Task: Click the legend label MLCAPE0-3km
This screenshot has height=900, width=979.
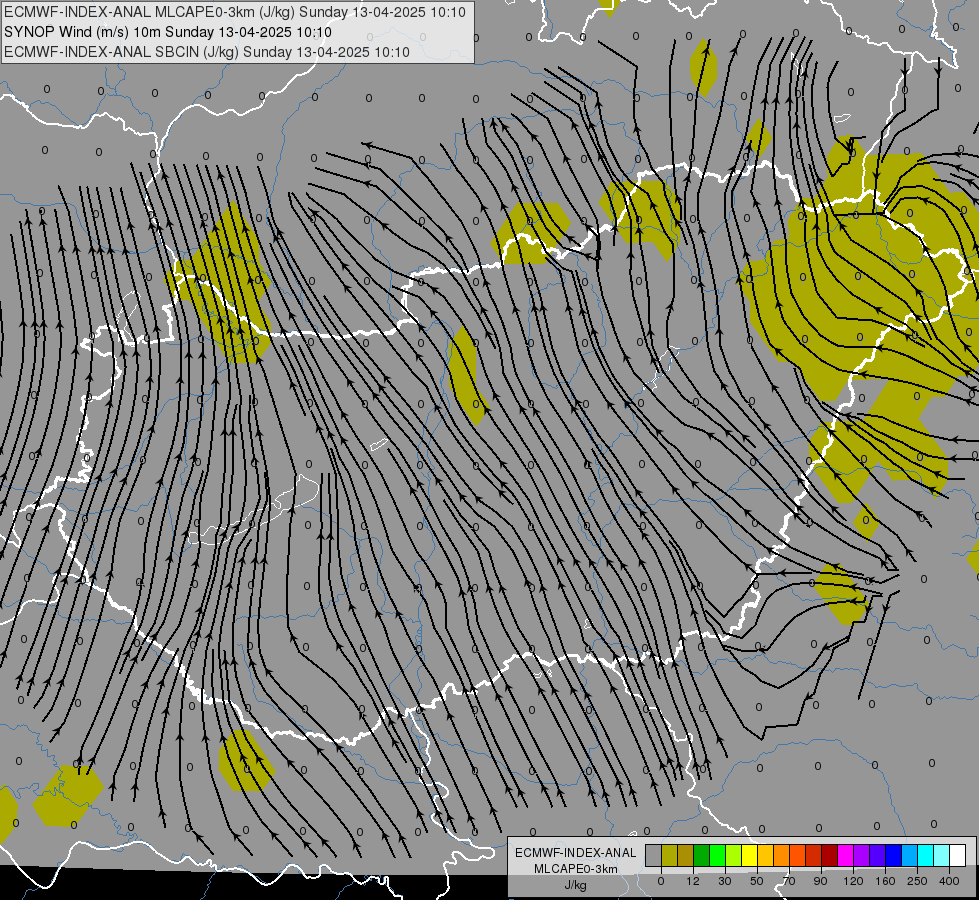Action: 576,869
